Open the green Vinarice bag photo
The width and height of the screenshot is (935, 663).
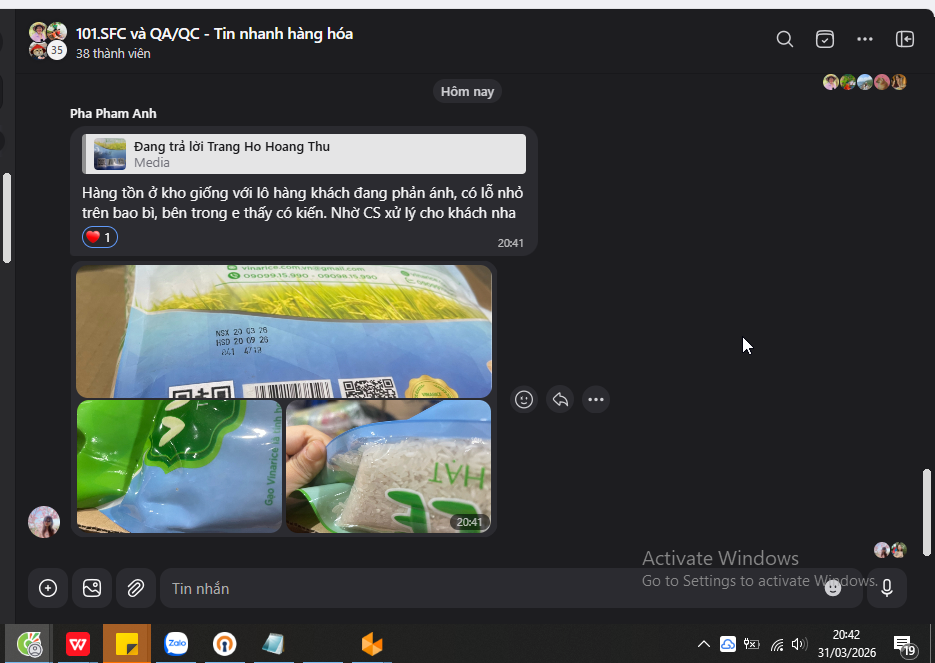pos(179,466)
